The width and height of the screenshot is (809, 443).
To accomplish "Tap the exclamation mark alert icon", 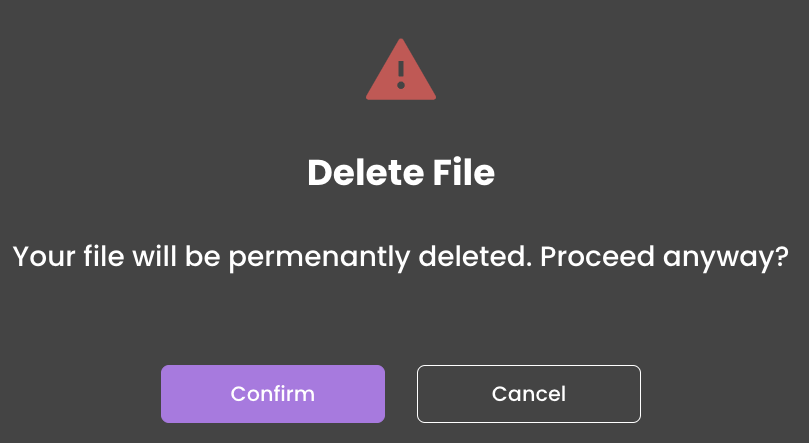I will point(401,70).
